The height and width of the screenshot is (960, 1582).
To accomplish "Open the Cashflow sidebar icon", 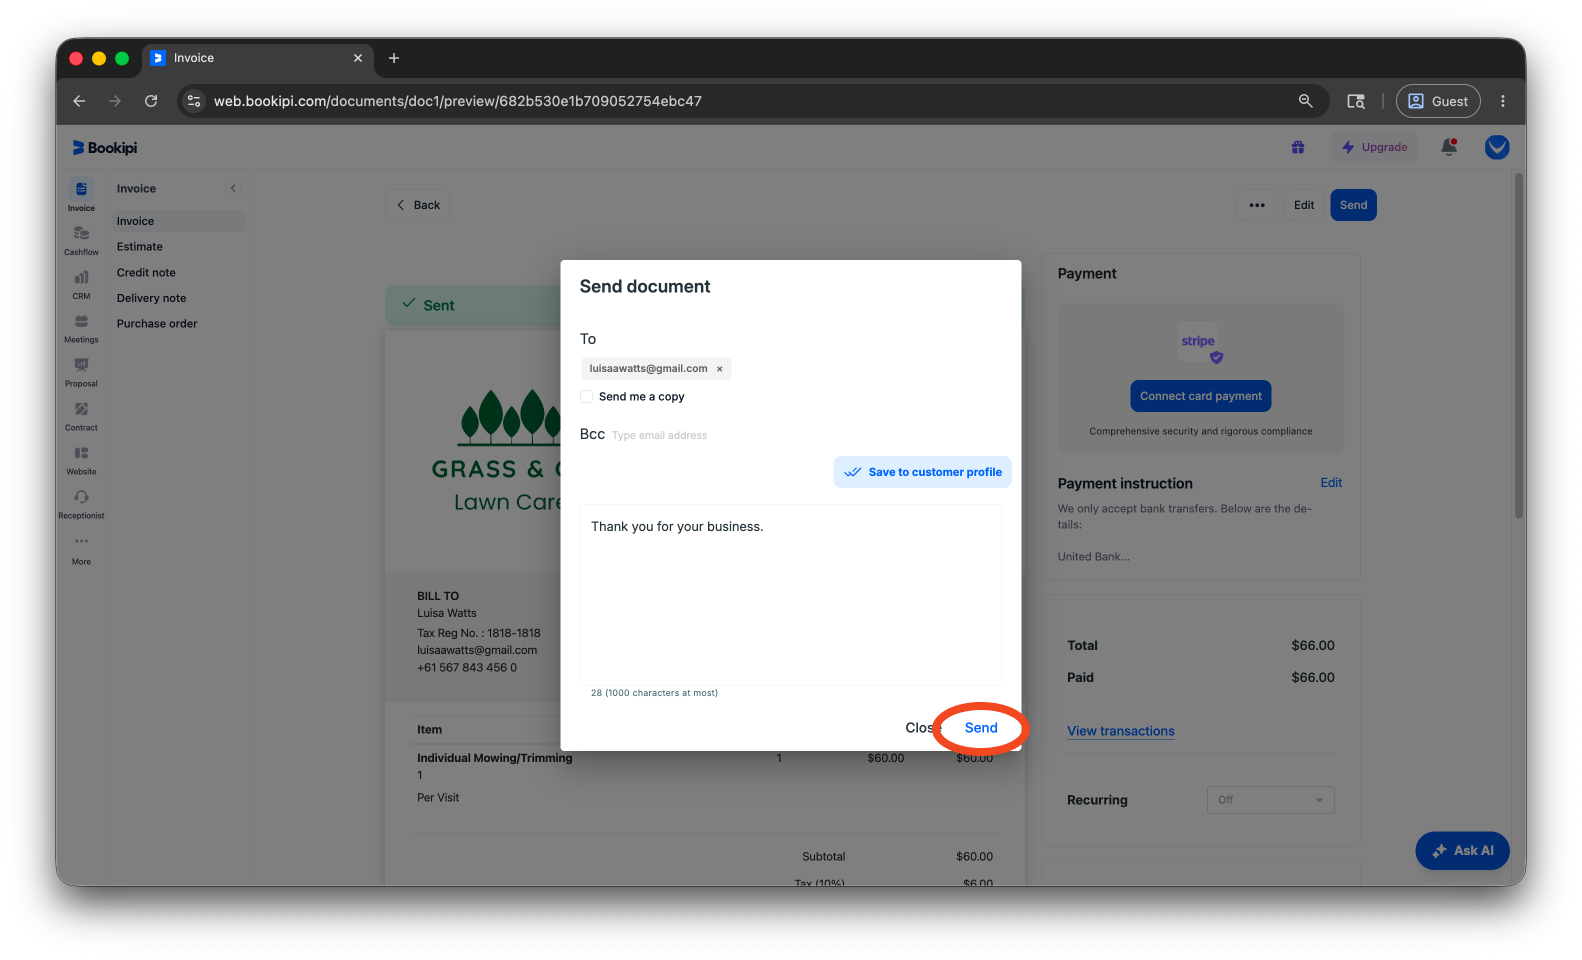I will tap(81, 239).
